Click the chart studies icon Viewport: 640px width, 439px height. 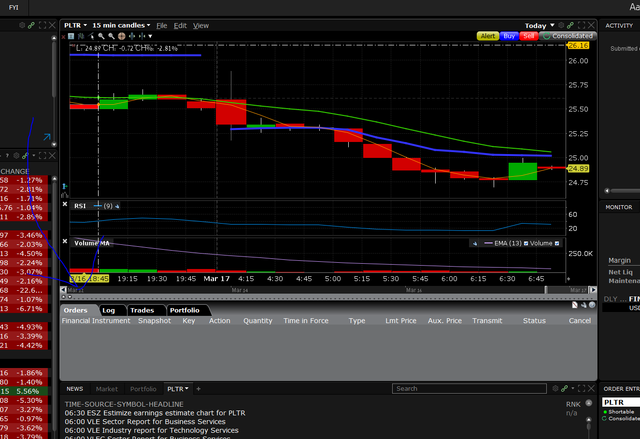tap(81, 36)
